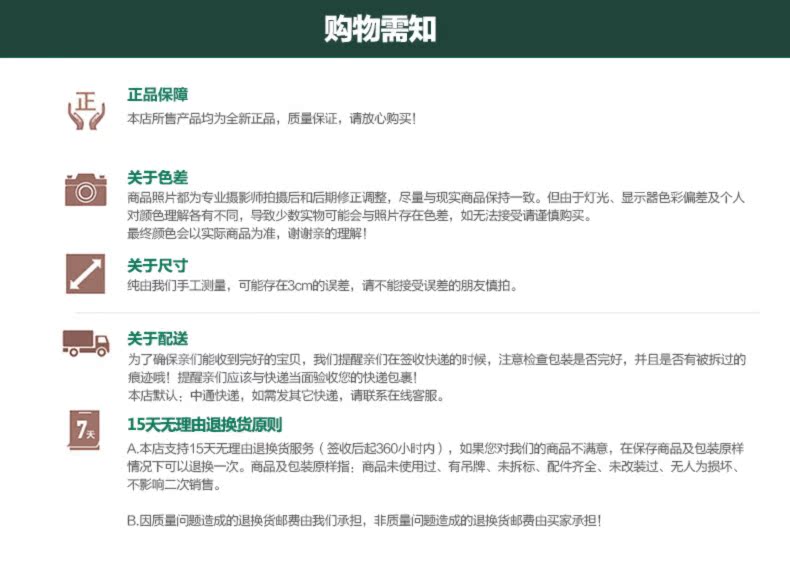Click the line 本店默认：中通快递
Image resolution: width=790 pixels, height=588 pixels.
[x=286, y=396]
